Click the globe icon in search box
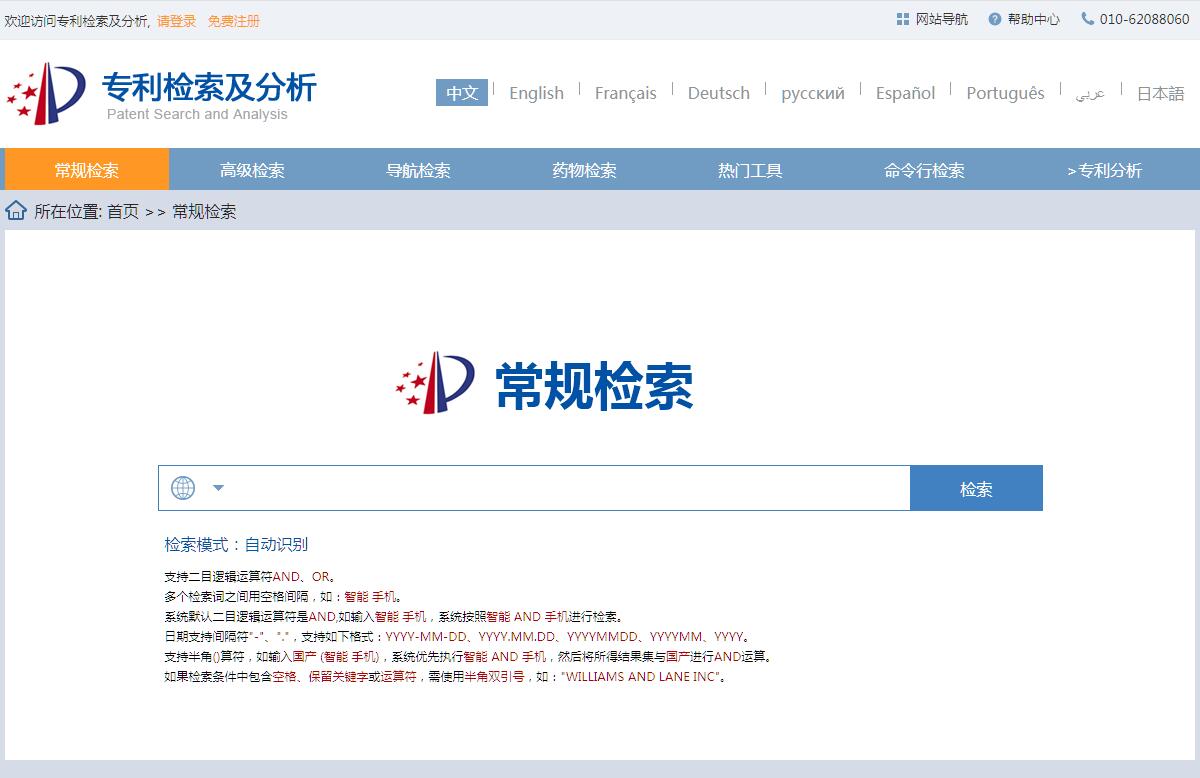Screen dimensions: 1200x778 point(183,488)
